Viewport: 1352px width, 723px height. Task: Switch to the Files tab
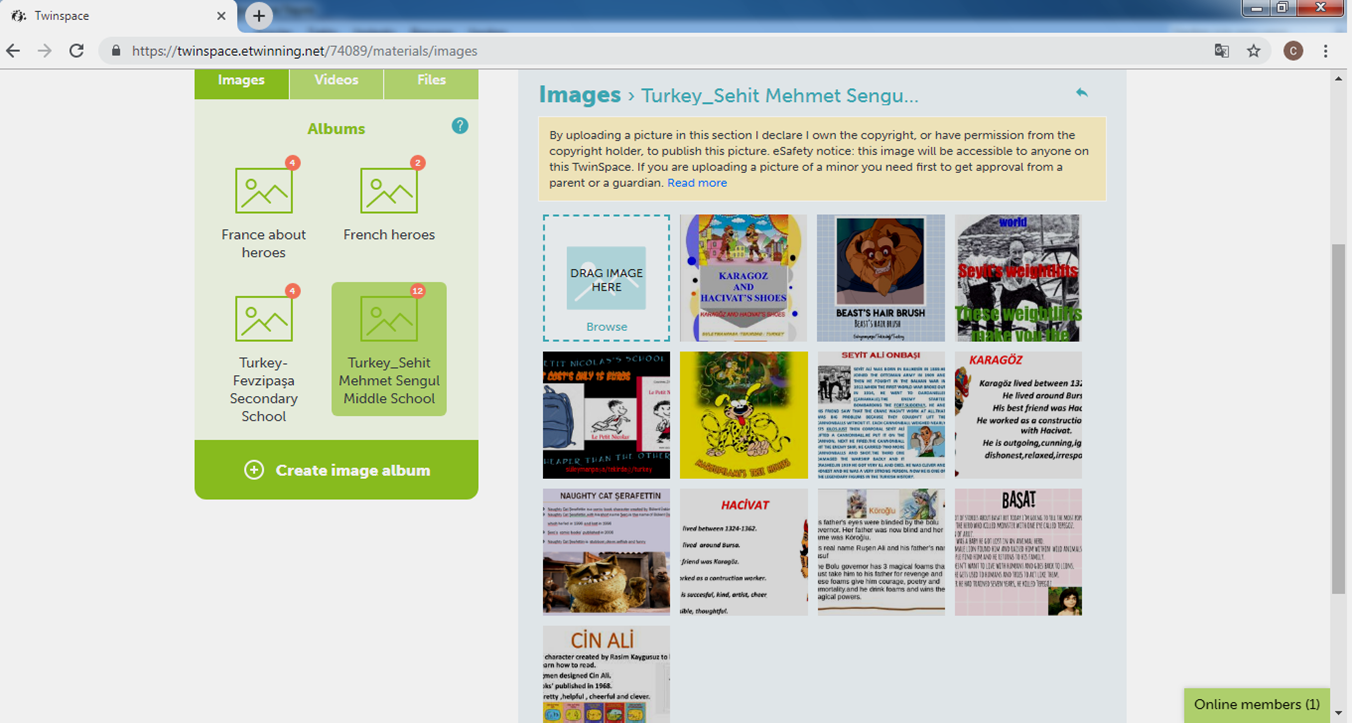click(431, 80)
